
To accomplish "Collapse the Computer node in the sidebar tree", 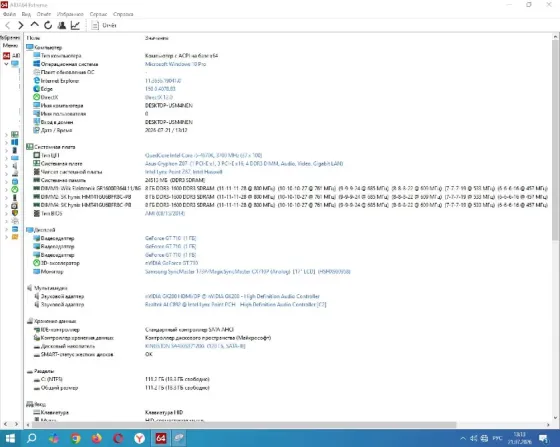I will pyautogui.click(x=6, y=64).
